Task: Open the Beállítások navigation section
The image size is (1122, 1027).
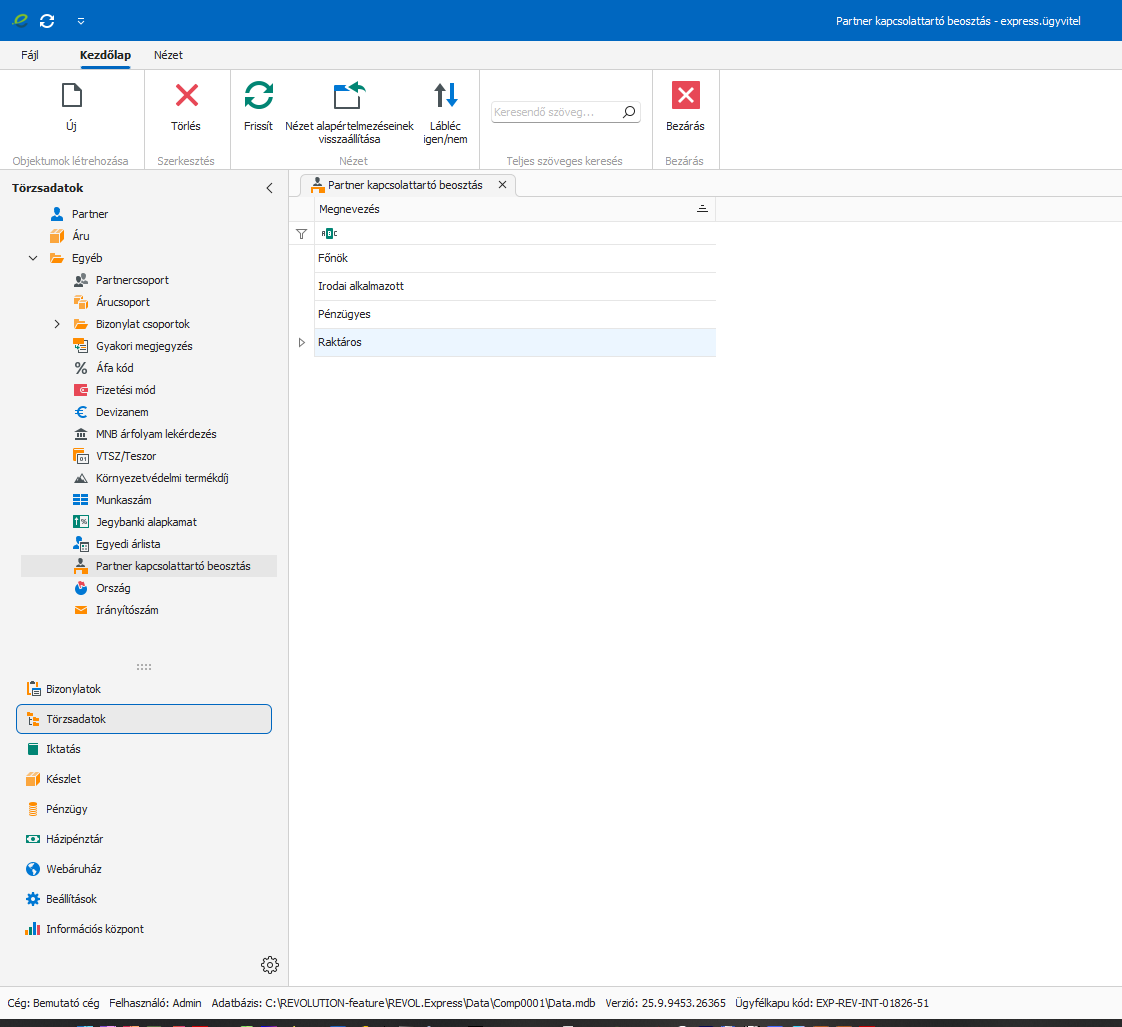Action: pos(71,899)
